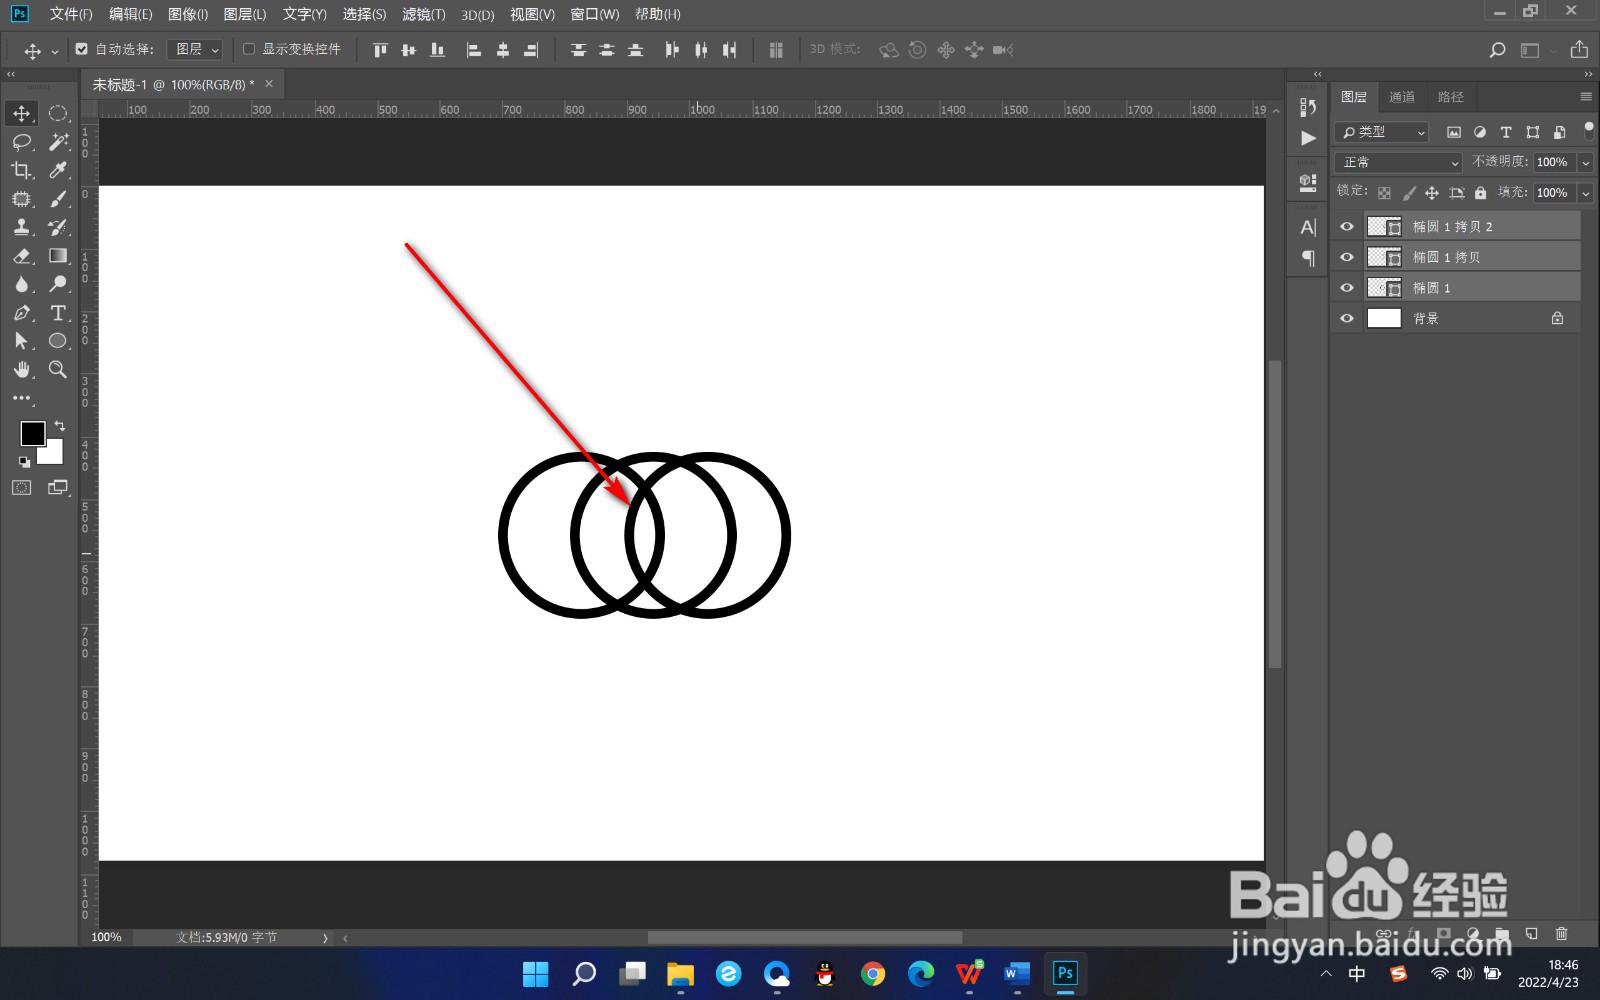Image resolution: width=1600 pixels, height=1000 pixels.
Task: Toggle lock transparent pixels icon
Action: pyautogui.click(x=1384, y=193)
